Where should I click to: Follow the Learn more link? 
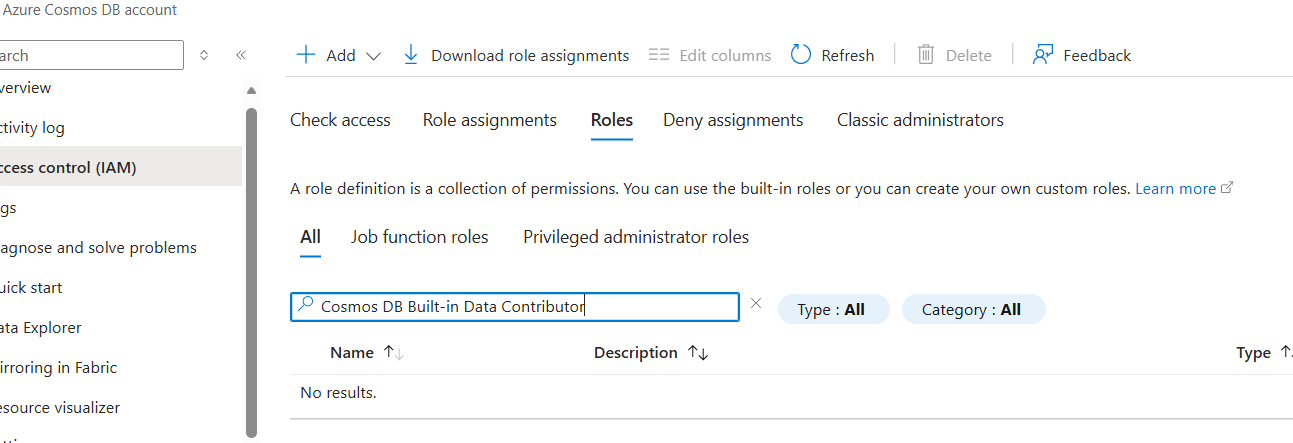click(x=1176, y=188)
